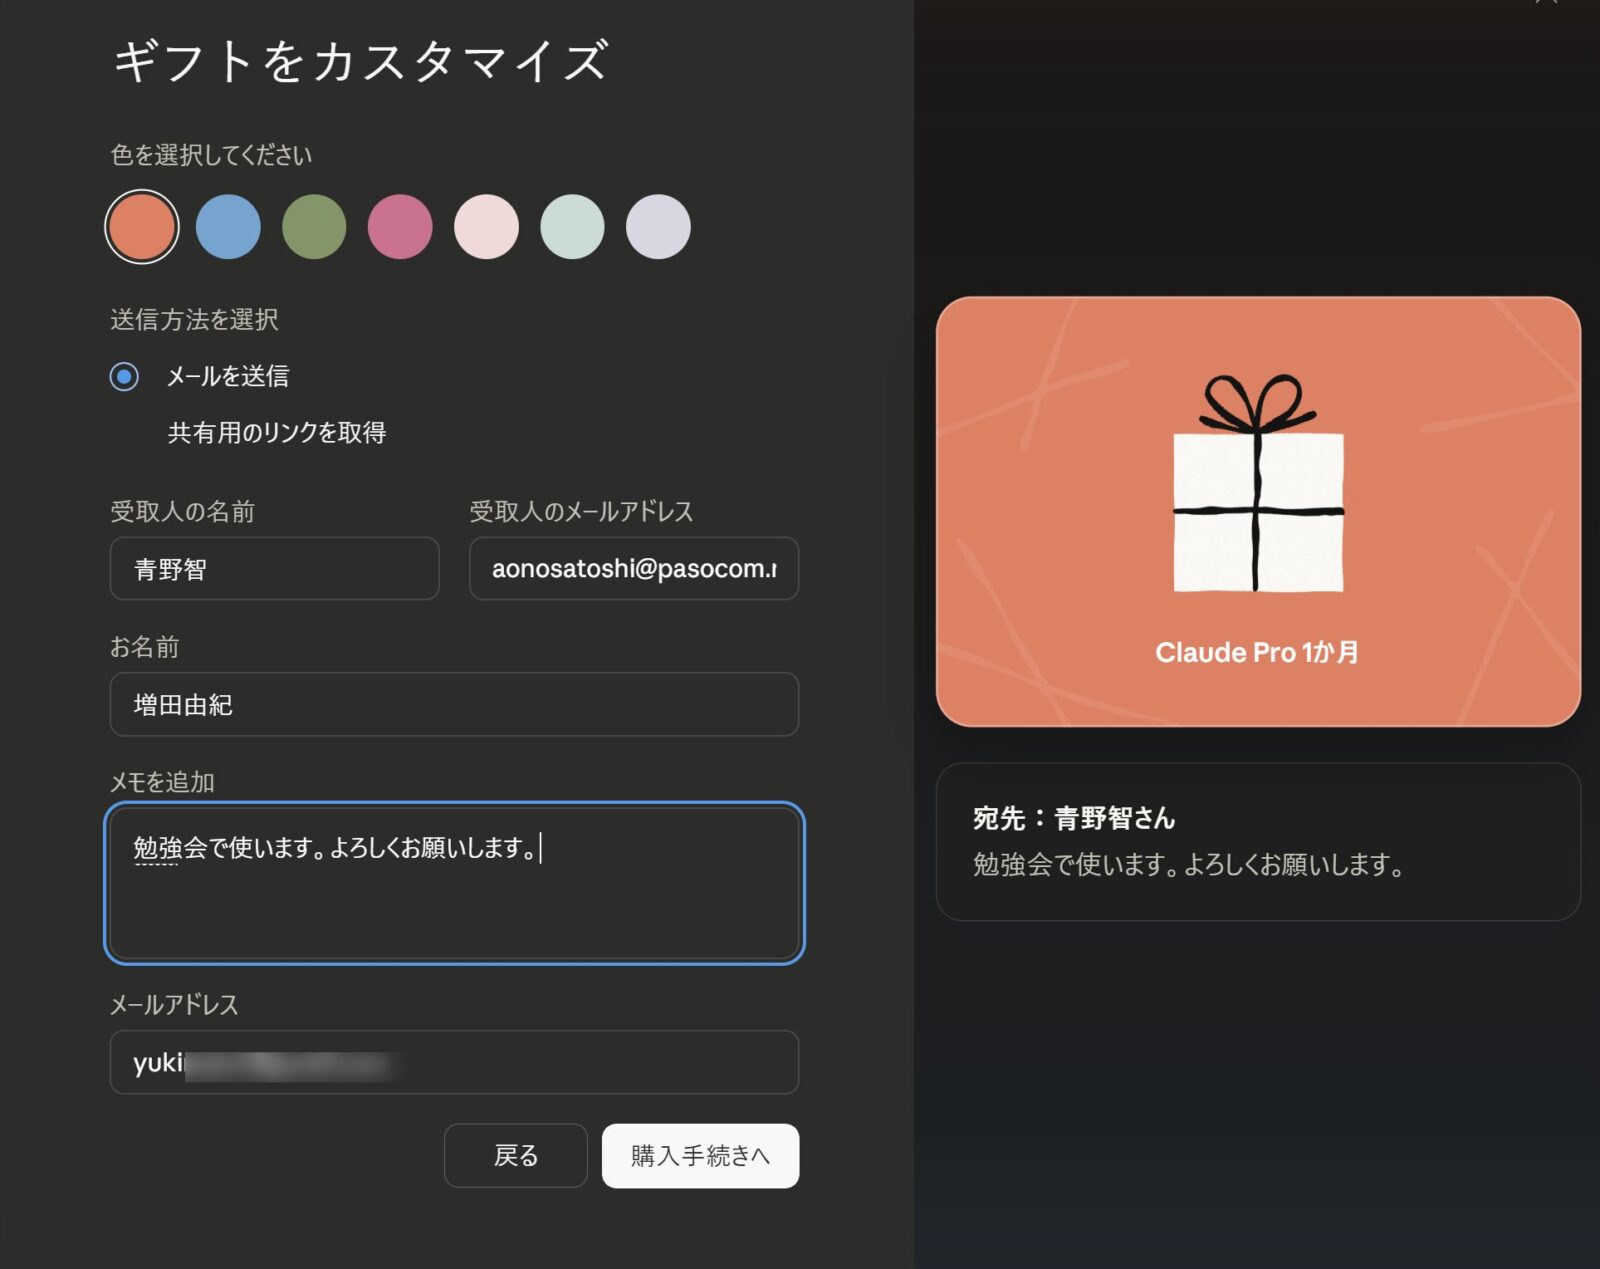Click into the メモを追加 message box
1600x1269 pixels.
[x=454, y=883]
